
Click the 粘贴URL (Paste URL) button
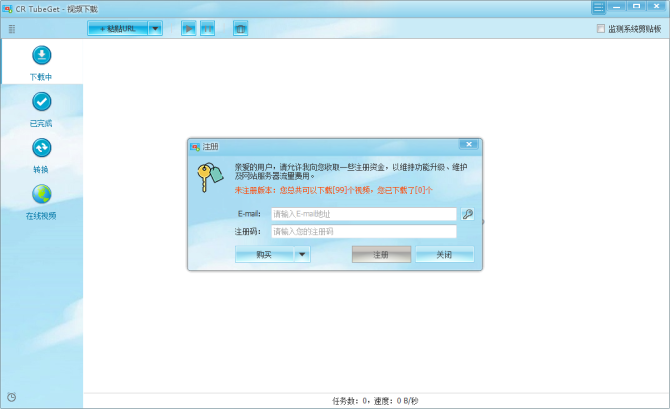(x=117, y=29)
